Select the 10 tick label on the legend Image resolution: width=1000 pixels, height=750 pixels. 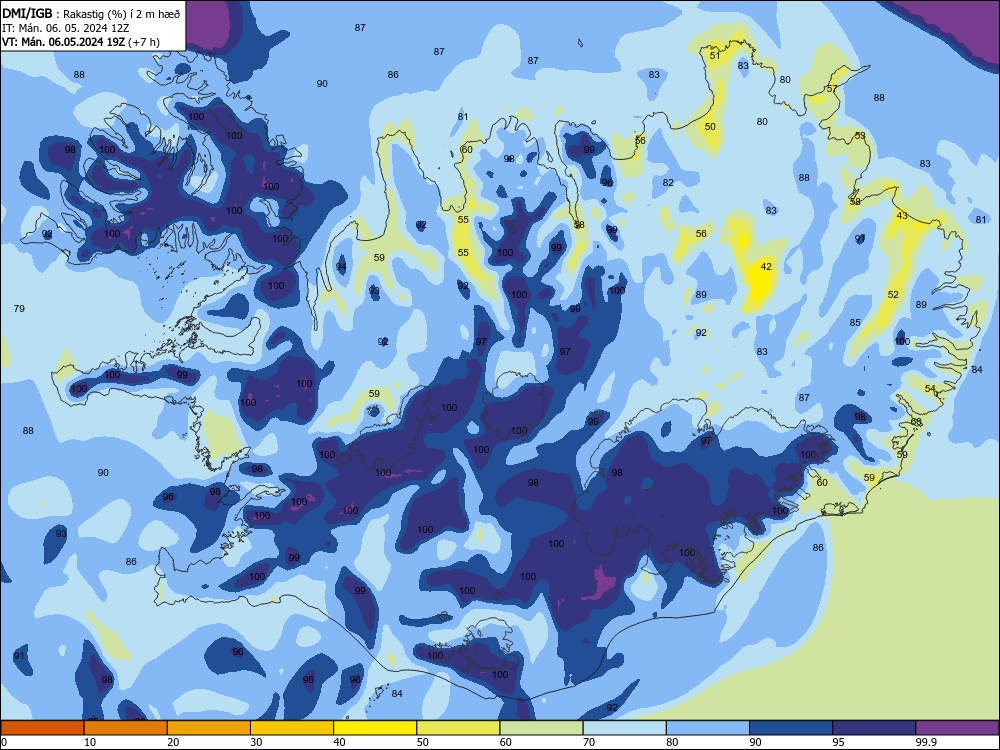pos(90,742)
